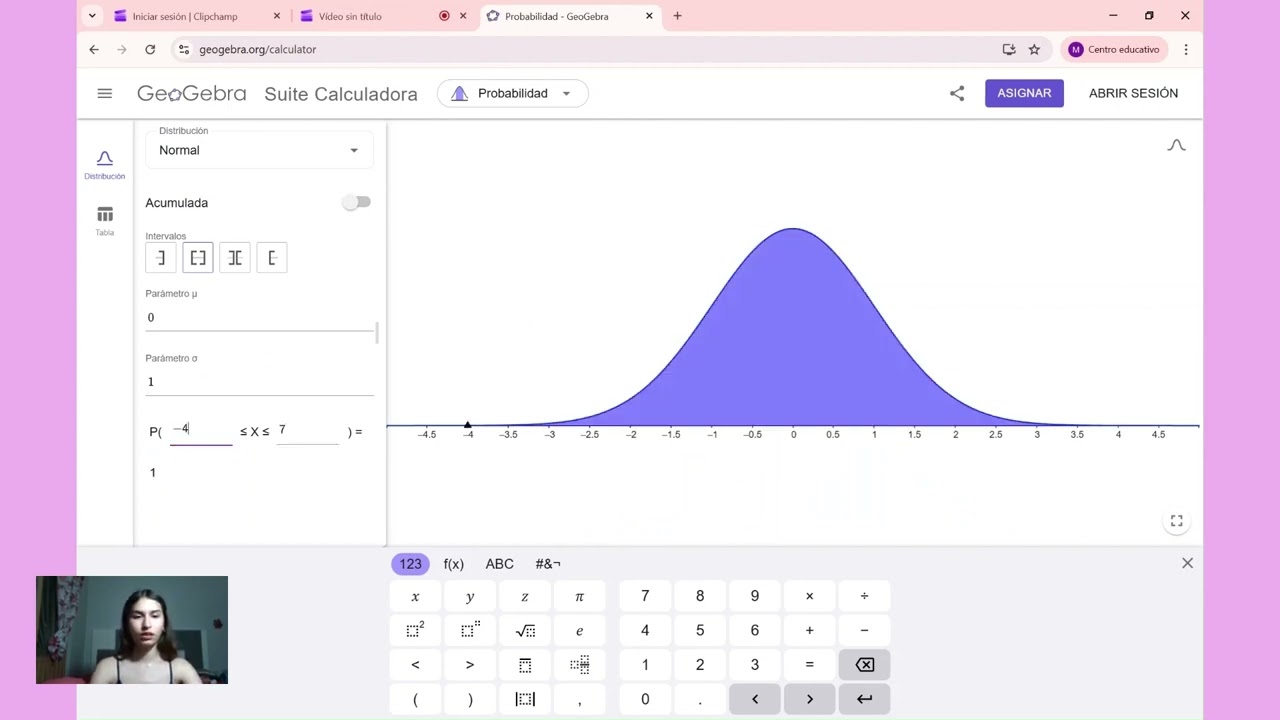Viewport: 1280px width, 720px height.
Task: Reload the browser page
Action: (x=150, y=49)
